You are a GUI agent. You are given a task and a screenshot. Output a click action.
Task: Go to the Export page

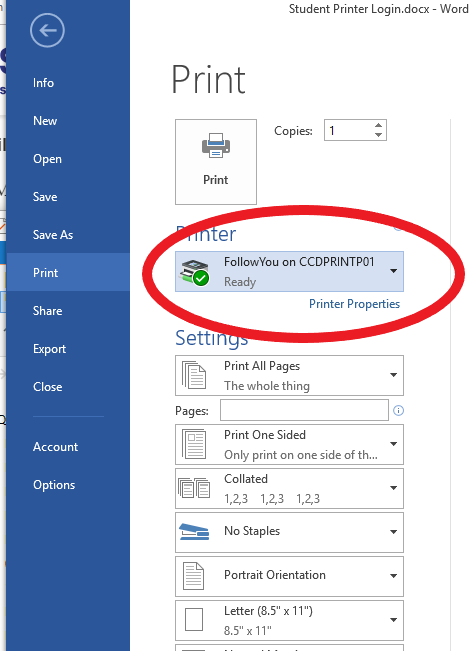pos(49,349)
